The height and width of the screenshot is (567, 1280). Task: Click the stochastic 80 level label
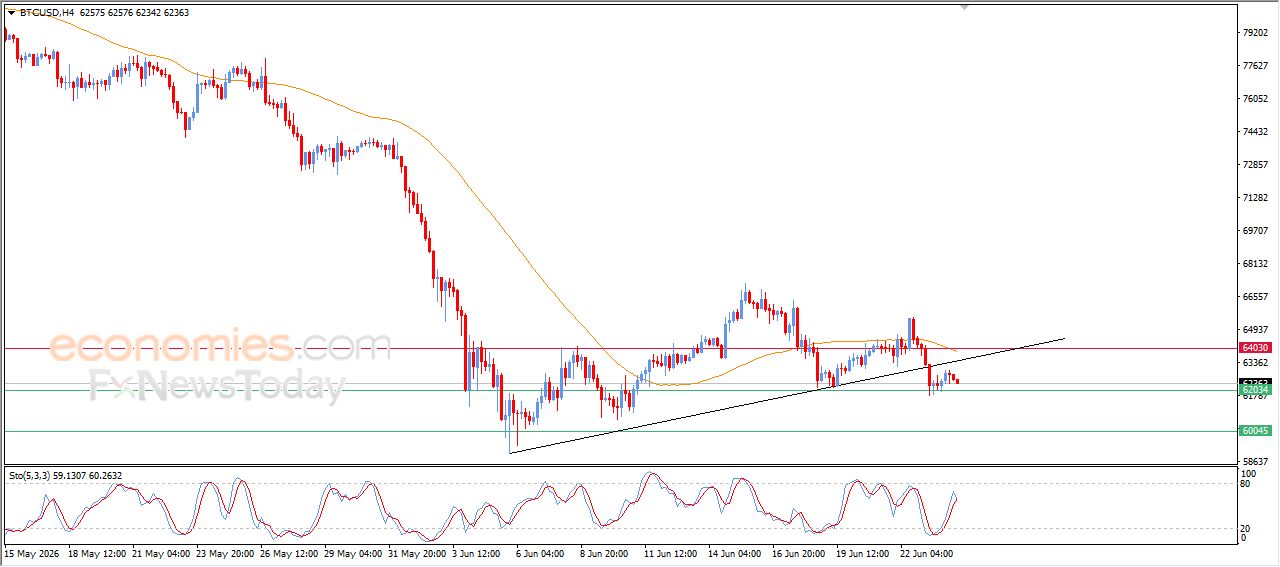click(1246, 484)
